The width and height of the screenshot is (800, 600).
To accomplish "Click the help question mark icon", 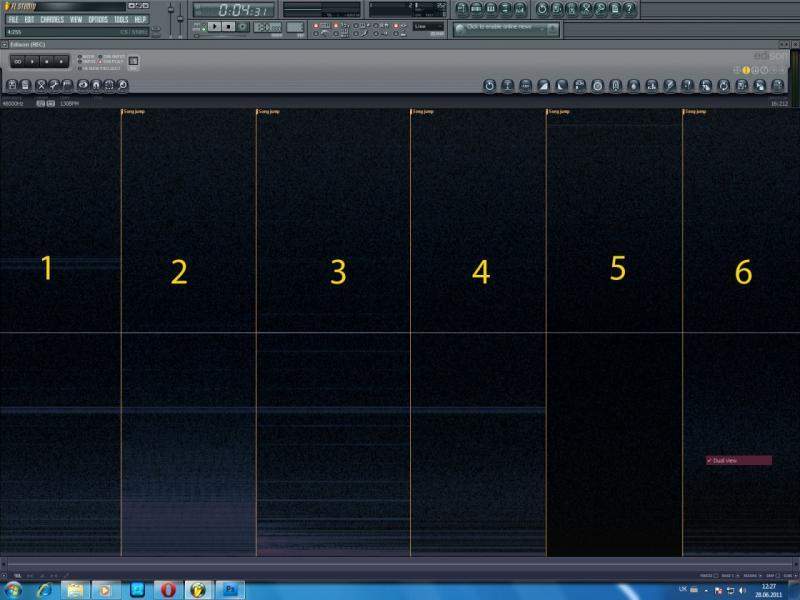I will tap(629, 8).
